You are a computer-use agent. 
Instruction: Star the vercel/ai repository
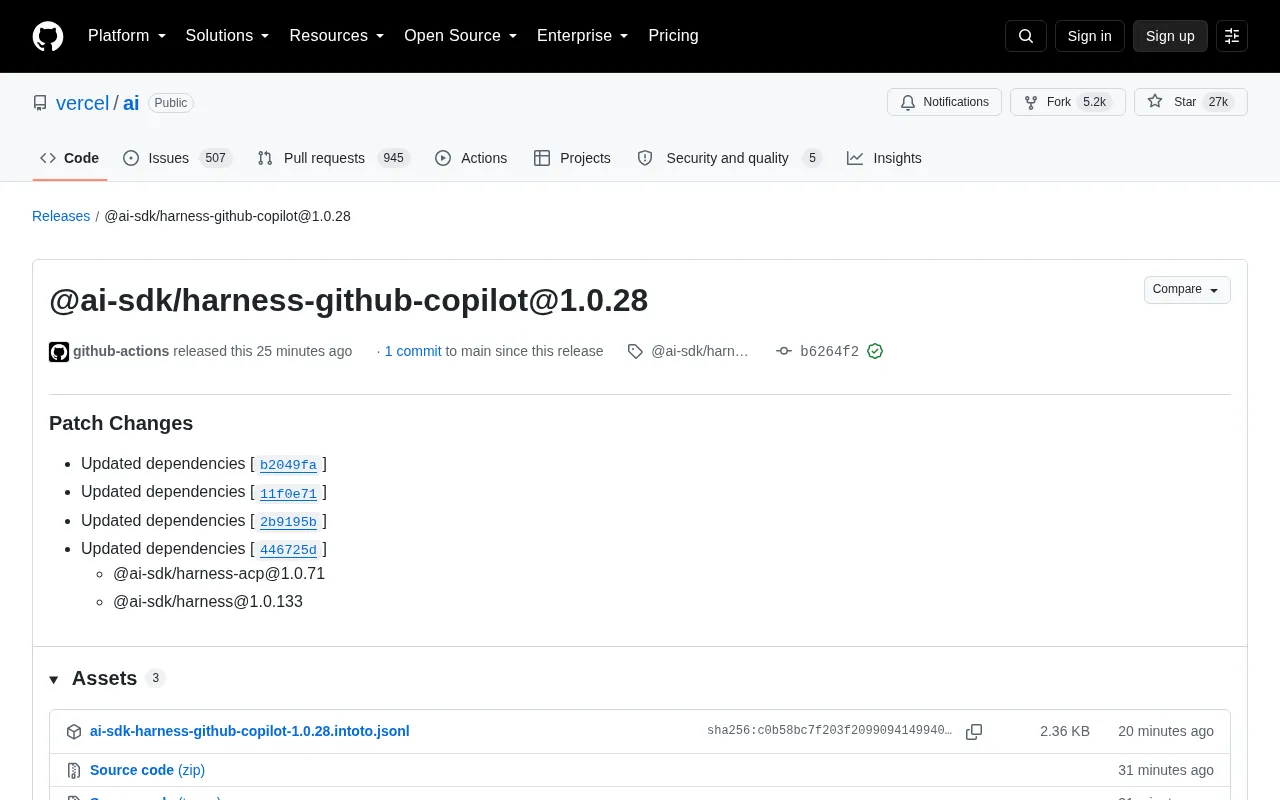[1190, 102]
